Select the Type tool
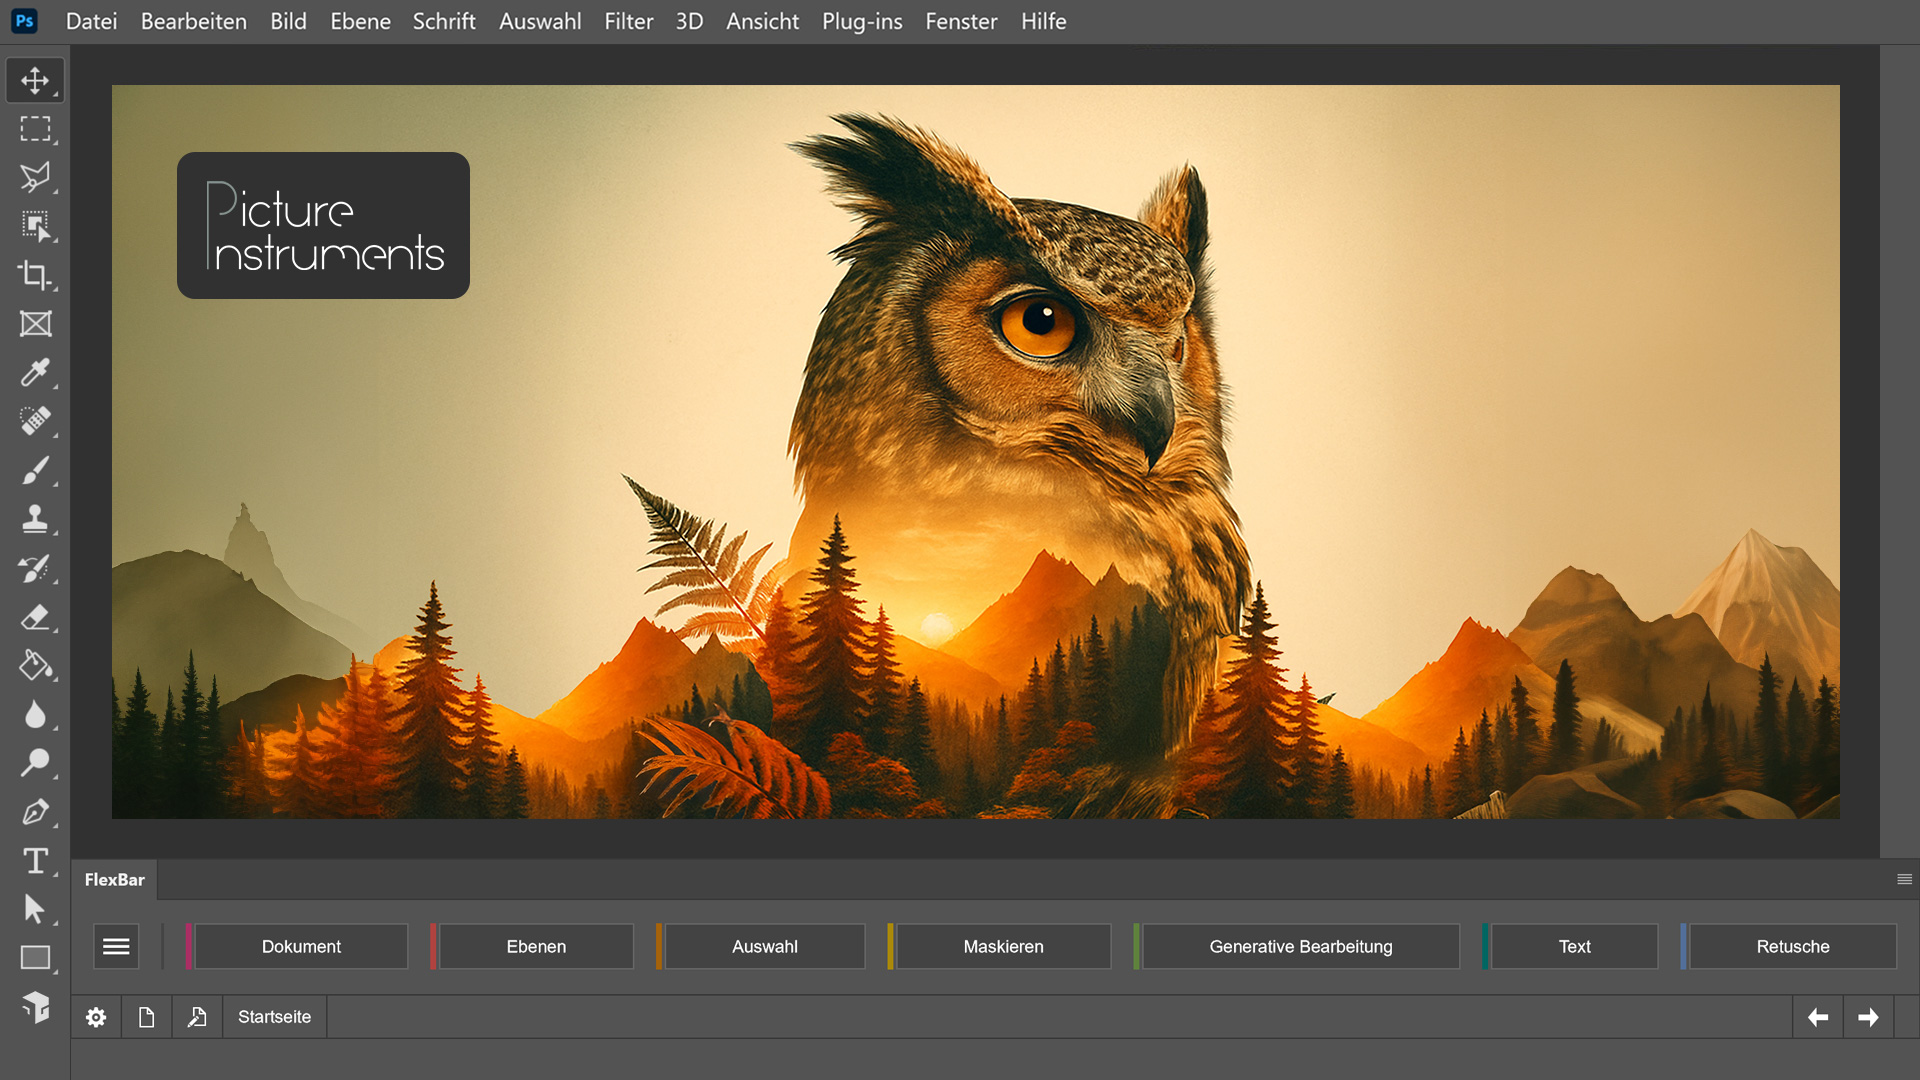1920x1080 pixels. click(x=35, y=861)
